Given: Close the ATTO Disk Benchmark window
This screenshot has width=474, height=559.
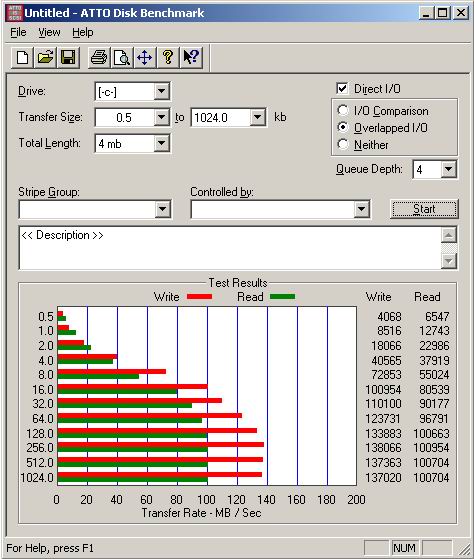Looking at the screenshot, I should point(461,13).
